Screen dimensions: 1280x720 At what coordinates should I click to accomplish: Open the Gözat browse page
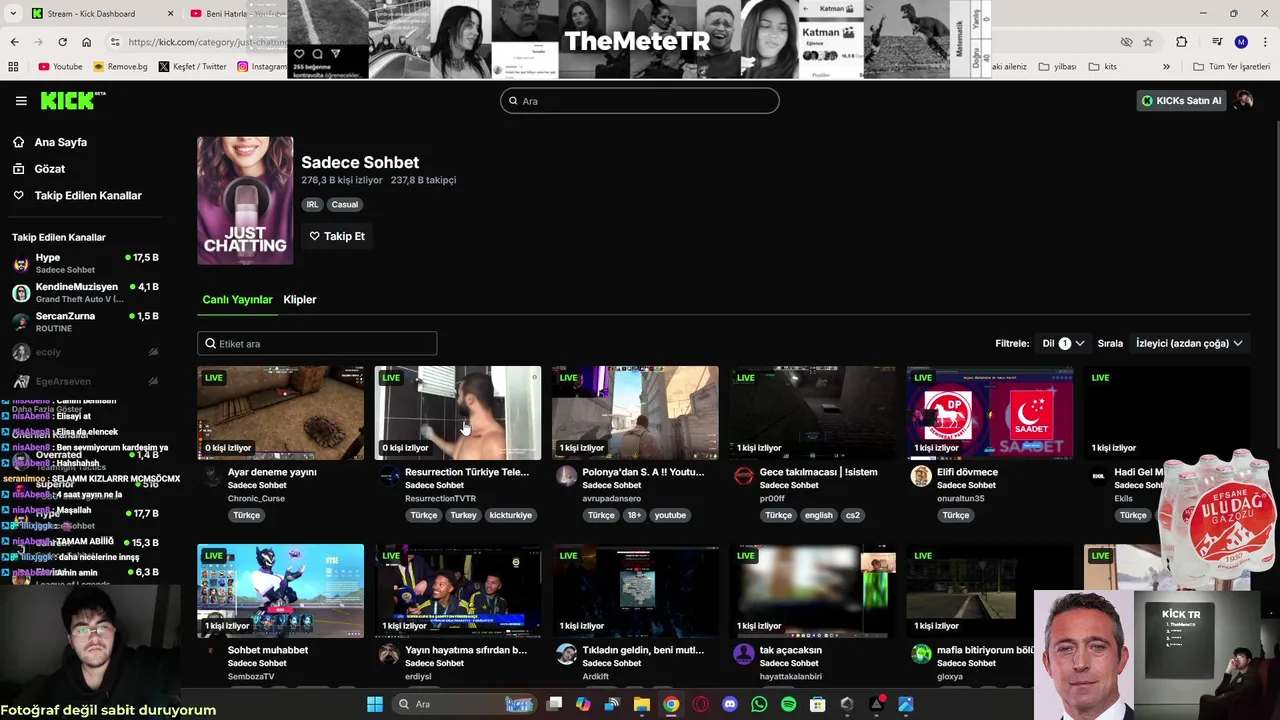click(50, 169)
